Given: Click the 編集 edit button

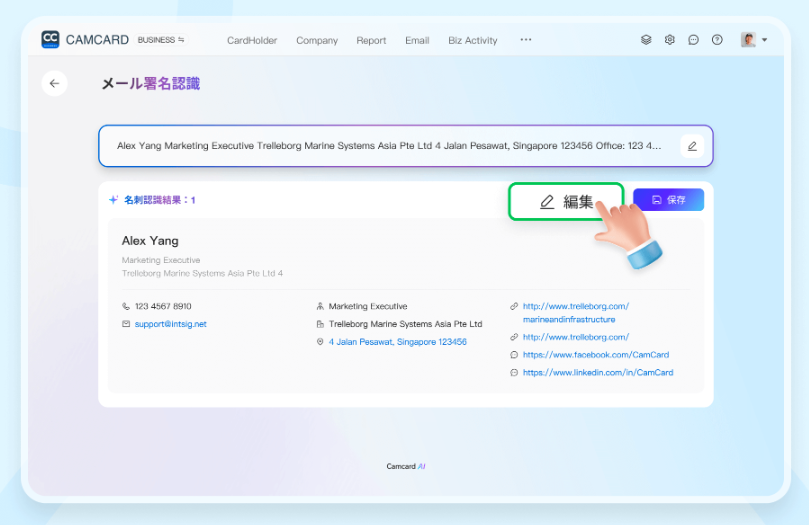Looking at the screenshot, I should click(x=566, y=202).
